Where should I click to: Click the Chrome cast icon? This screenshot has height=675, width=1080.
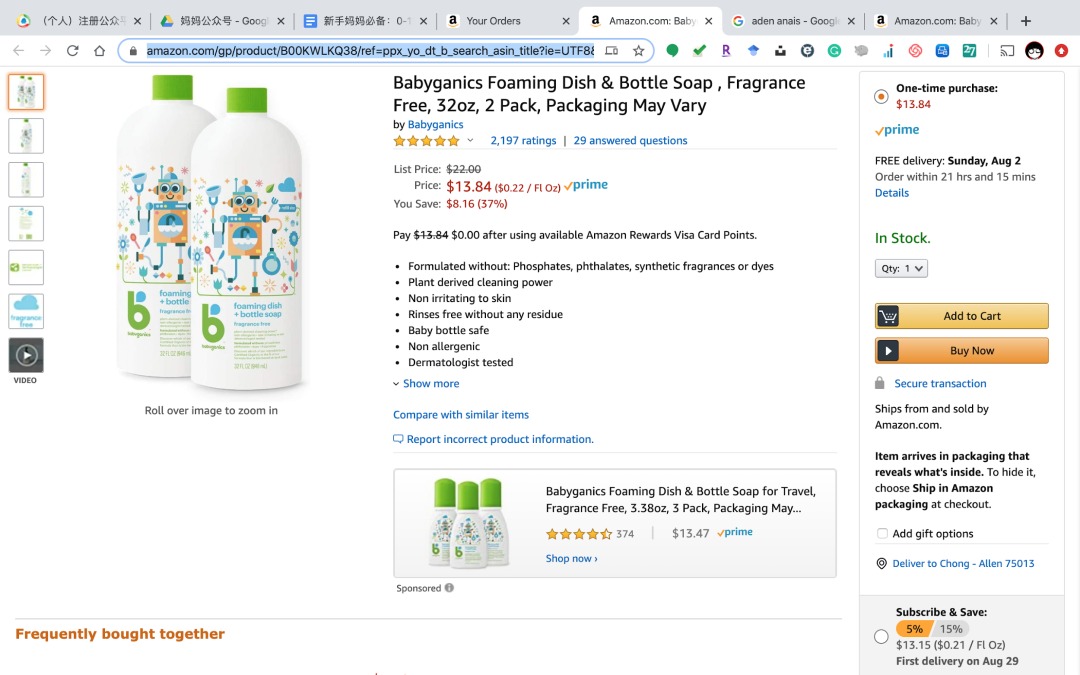[1007, 50]
